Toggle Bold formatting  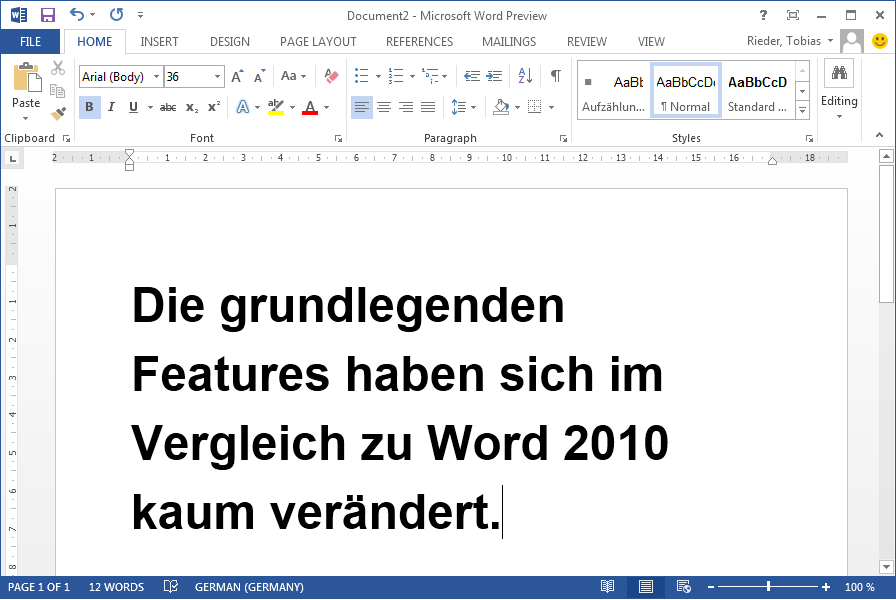(89, 107)
